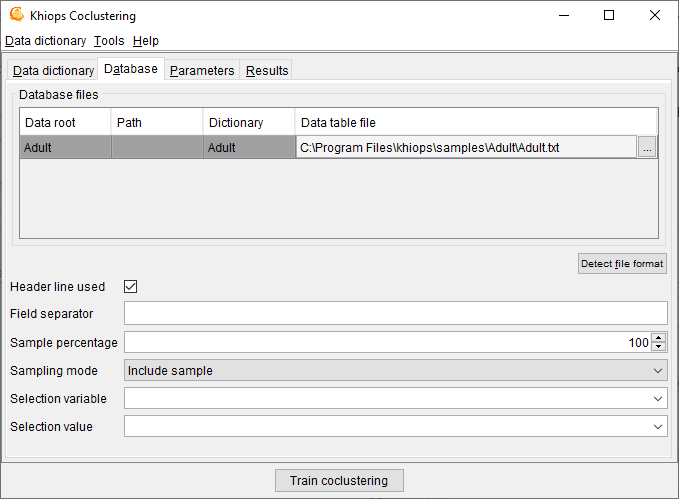Open the Sampling mode dropdown
This screenshot has width=679, height=499.
coord(395,370)
